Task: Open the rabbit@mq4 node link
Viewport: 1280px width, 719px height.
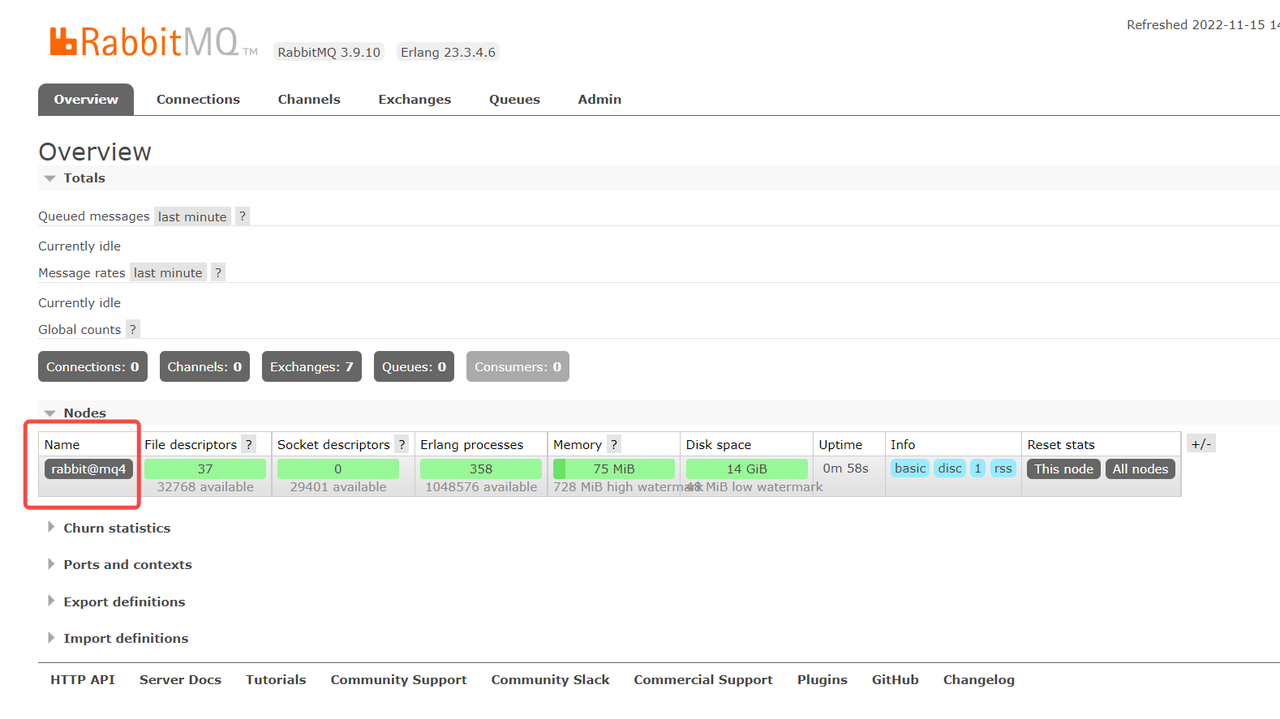Action: tap(89, 469)
